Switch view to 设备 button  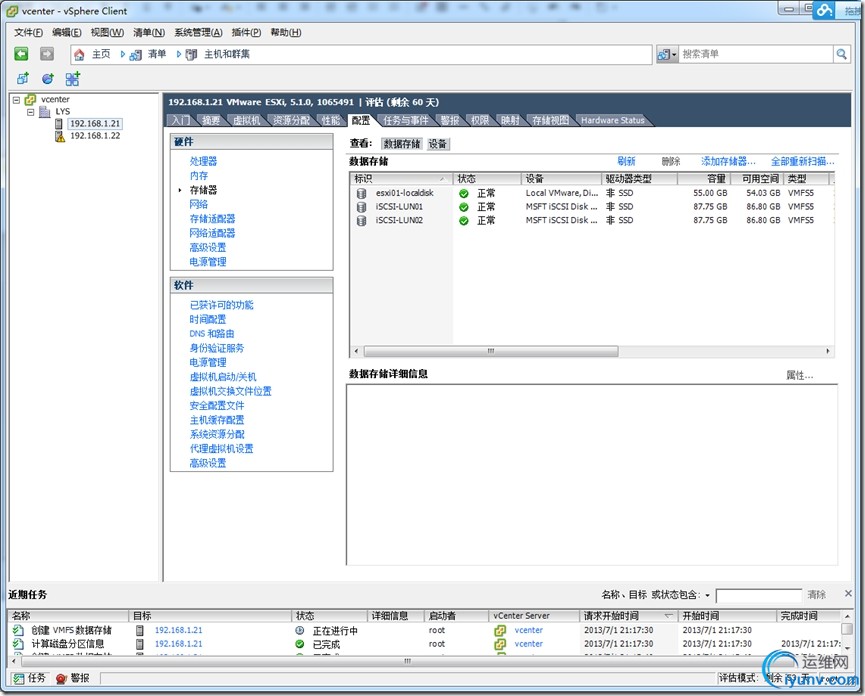(438, 144)
